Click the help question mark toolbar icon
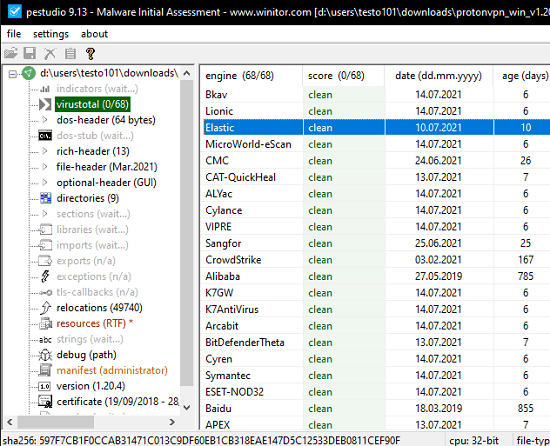Image resolution: width=550 pixels, height=446 pixels. coord(90,54)
